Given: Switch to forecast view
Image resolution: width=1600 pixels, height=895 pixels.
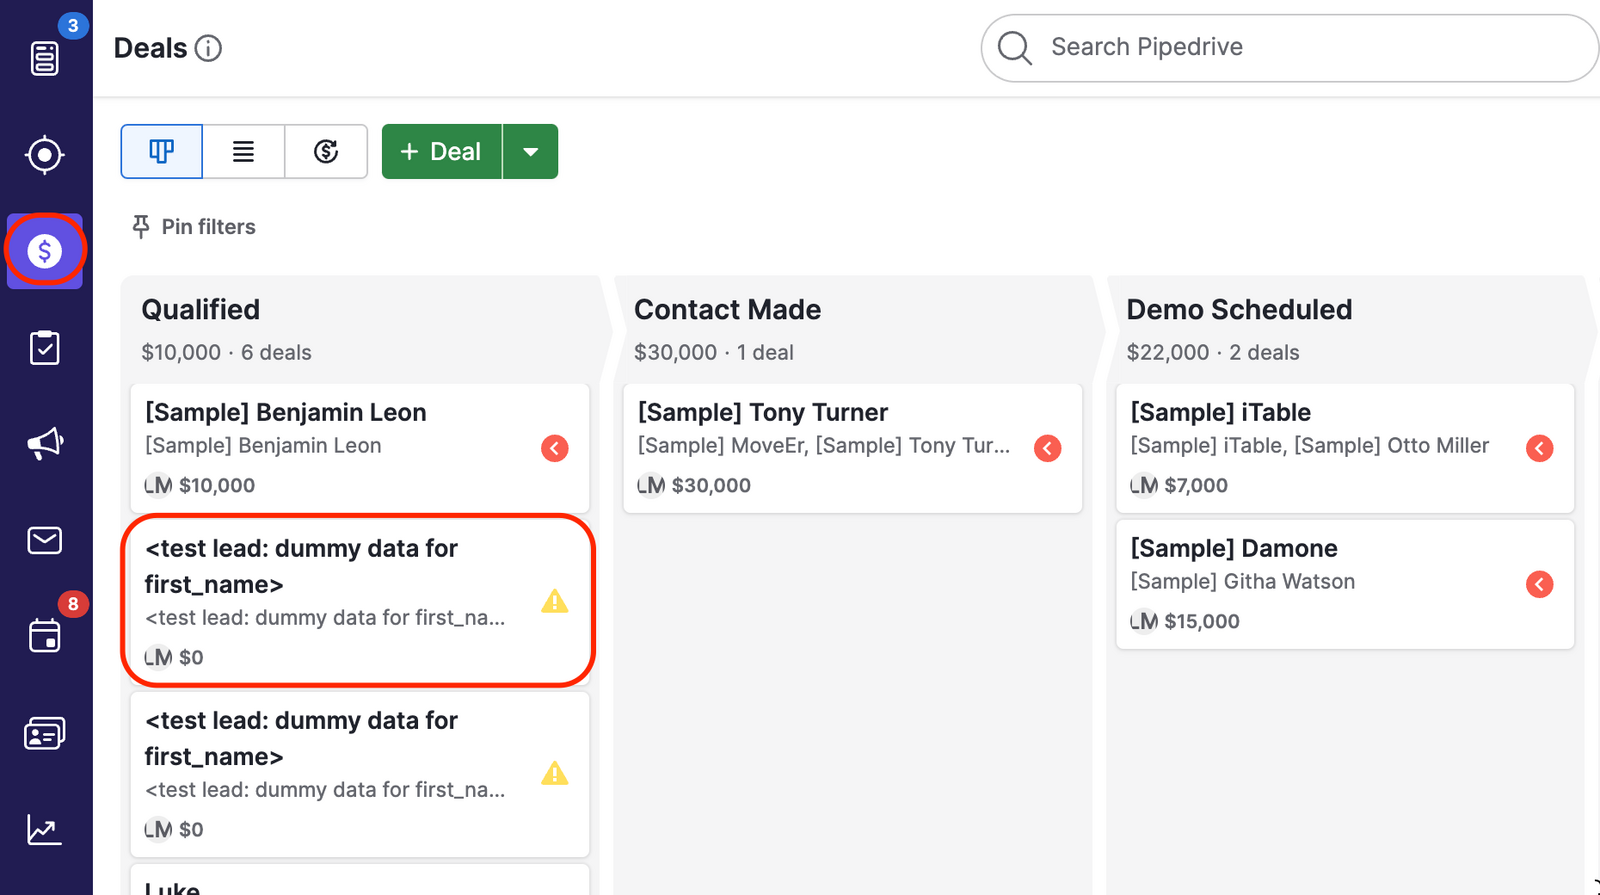Looking at the screenshot, I should click(x=326, y=151).
